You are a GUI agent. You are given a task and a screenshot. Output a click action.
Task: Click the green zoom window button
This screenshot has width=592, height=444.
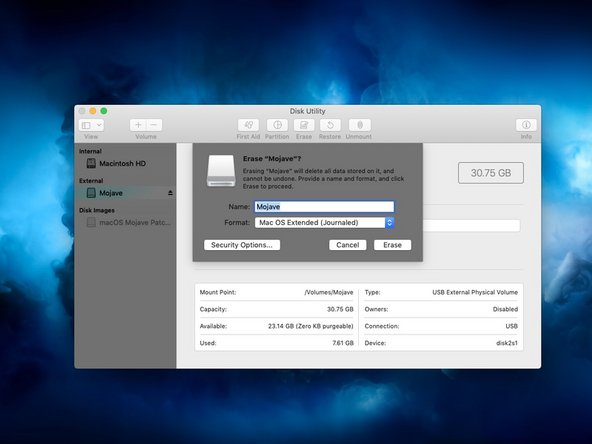(x=104, y=111)
